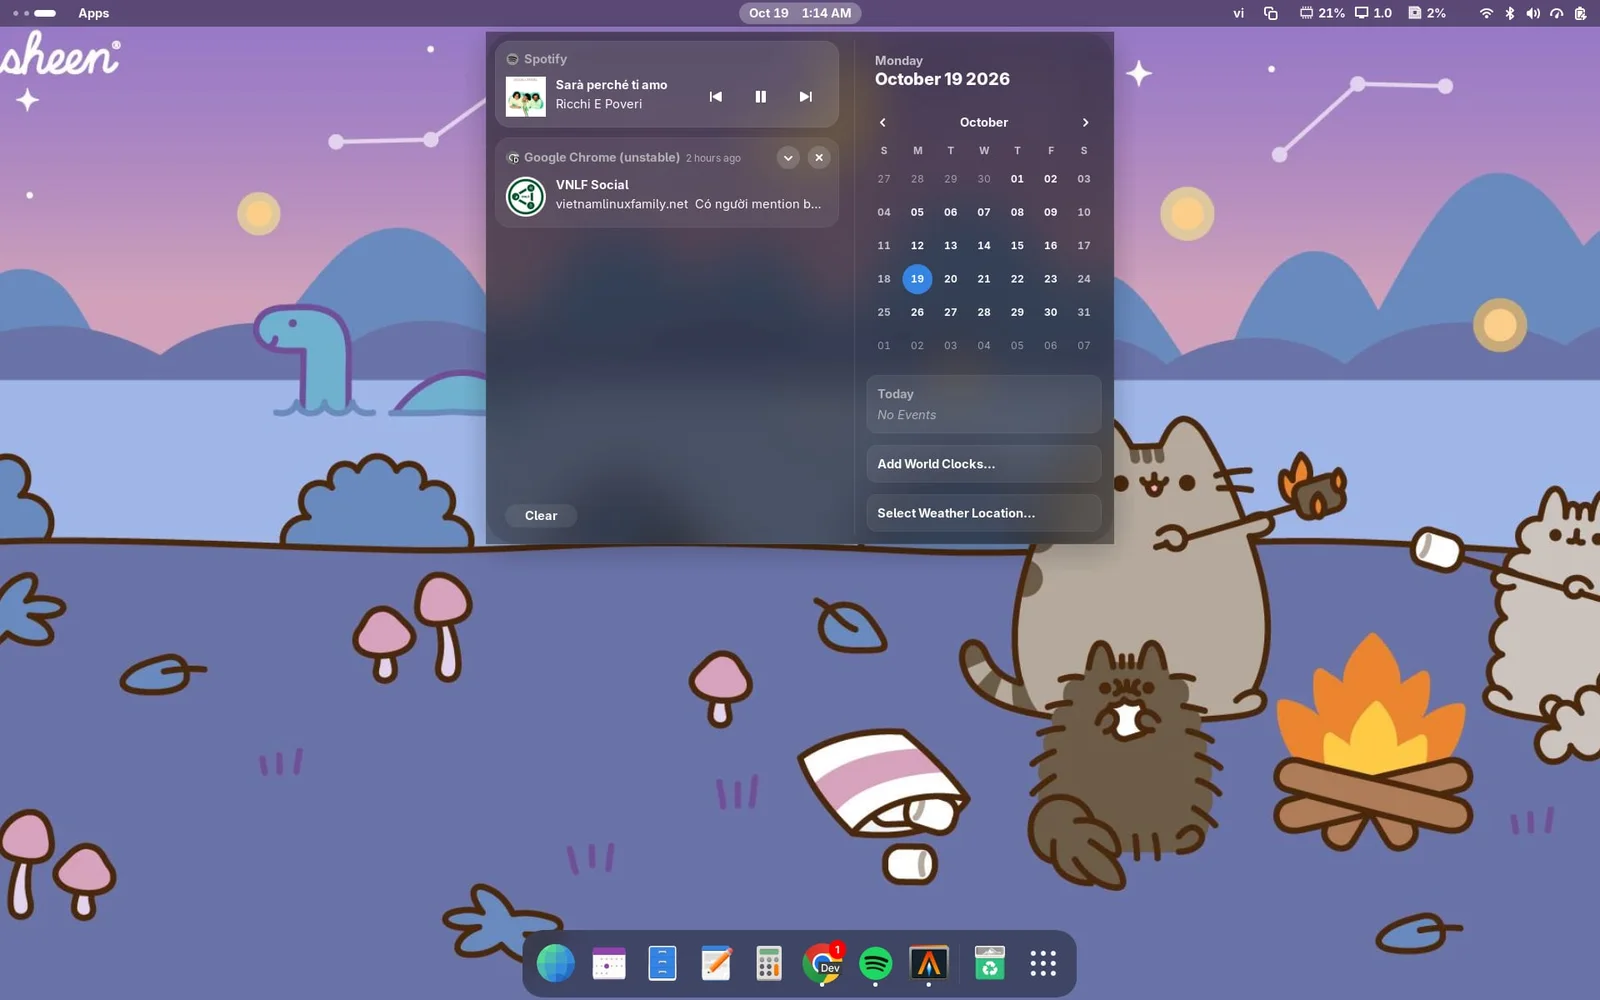The image size is (1600, 1000).
Task: Click the memory usage 2% indicator
Action: pos(1427,13)
